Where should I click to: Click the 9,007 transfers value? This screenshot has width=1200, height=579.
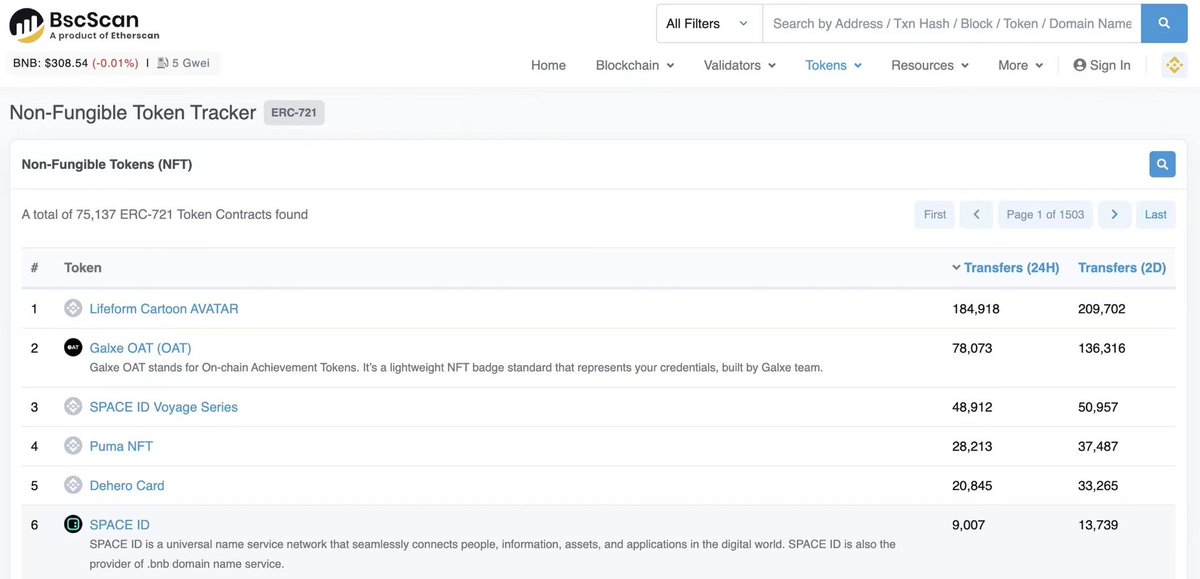(969, 524)
